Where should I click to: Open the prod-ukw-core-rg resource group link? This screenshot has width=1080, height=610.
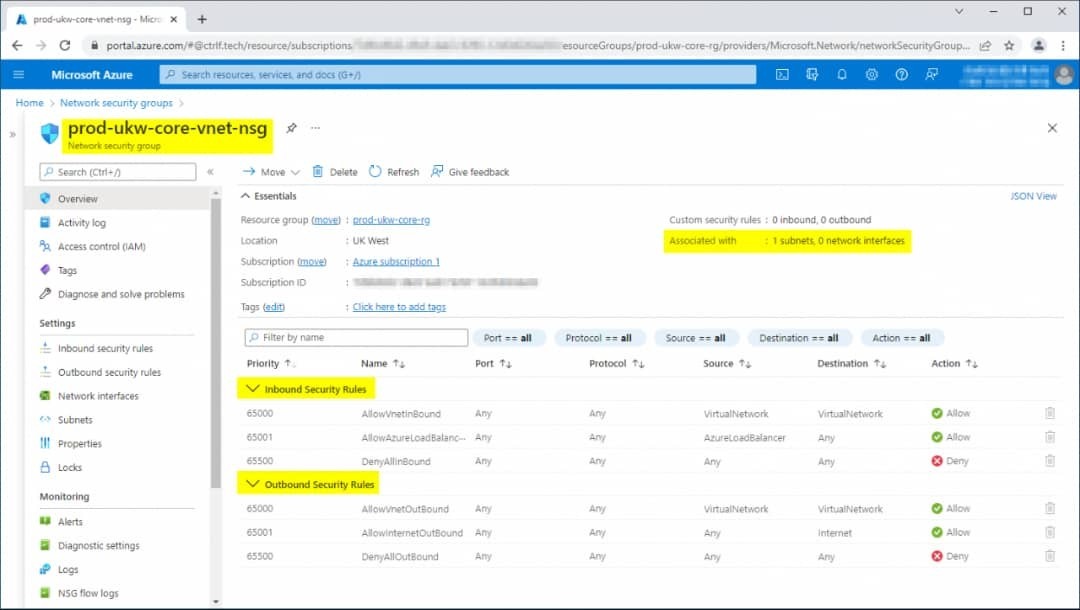pyautogui.click(x=391, y=220)
